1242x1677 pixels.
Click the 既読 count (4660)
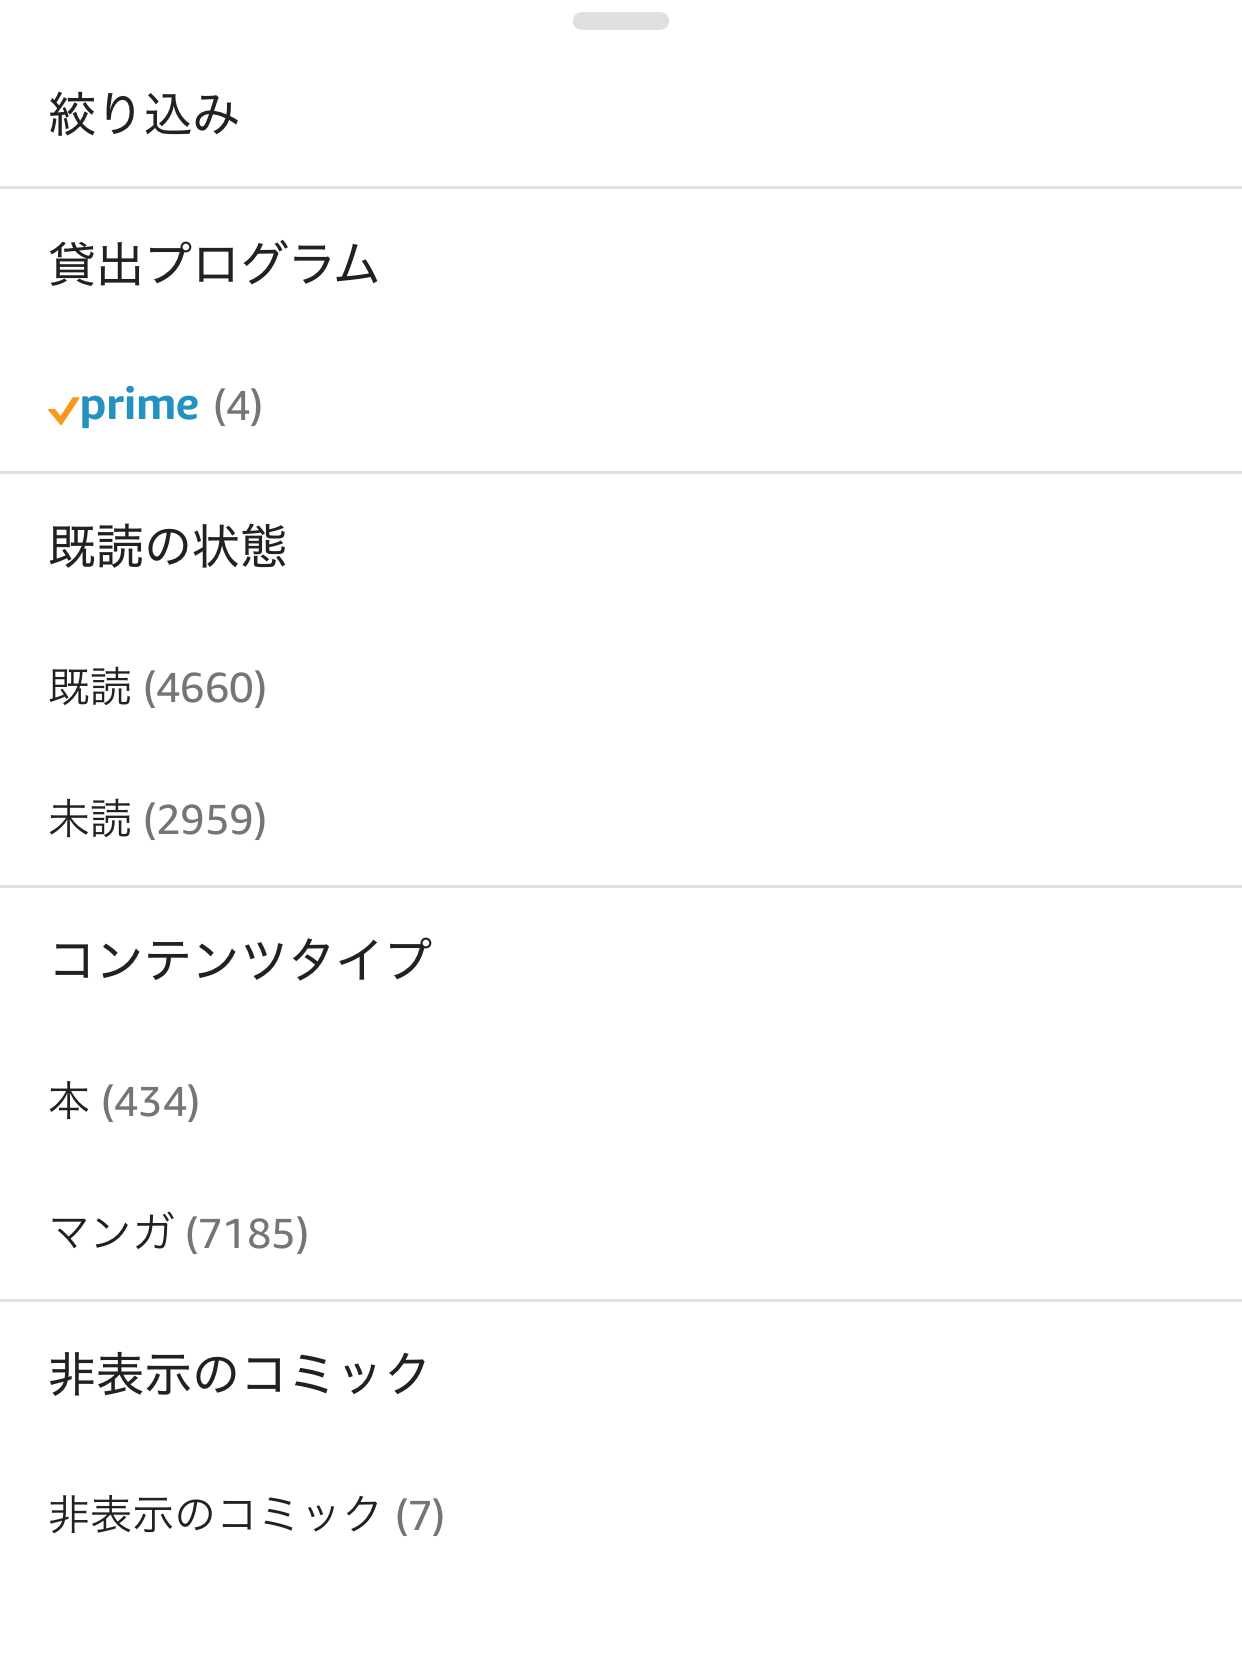click(x=205, y=688)
